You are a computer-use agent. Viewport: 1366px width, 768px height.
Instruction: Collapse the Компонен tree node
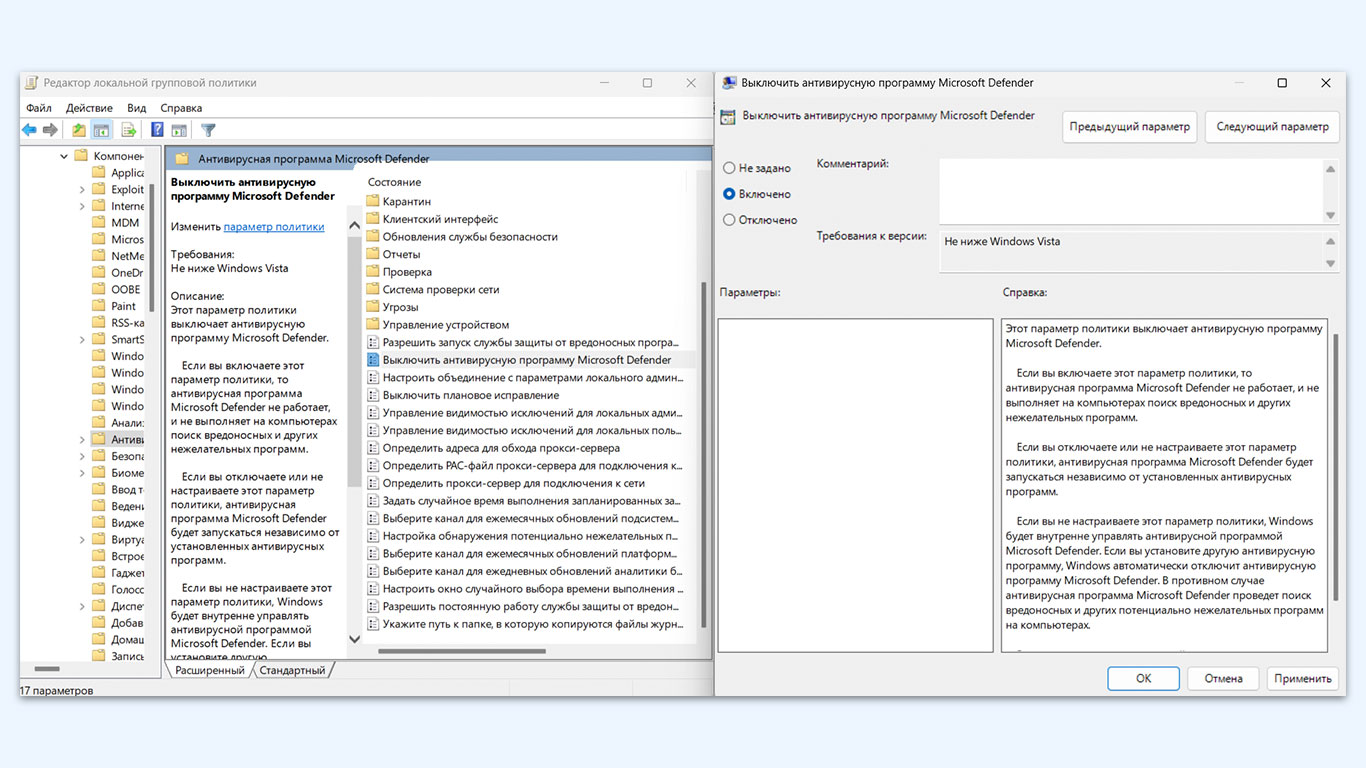click(65, 156)
